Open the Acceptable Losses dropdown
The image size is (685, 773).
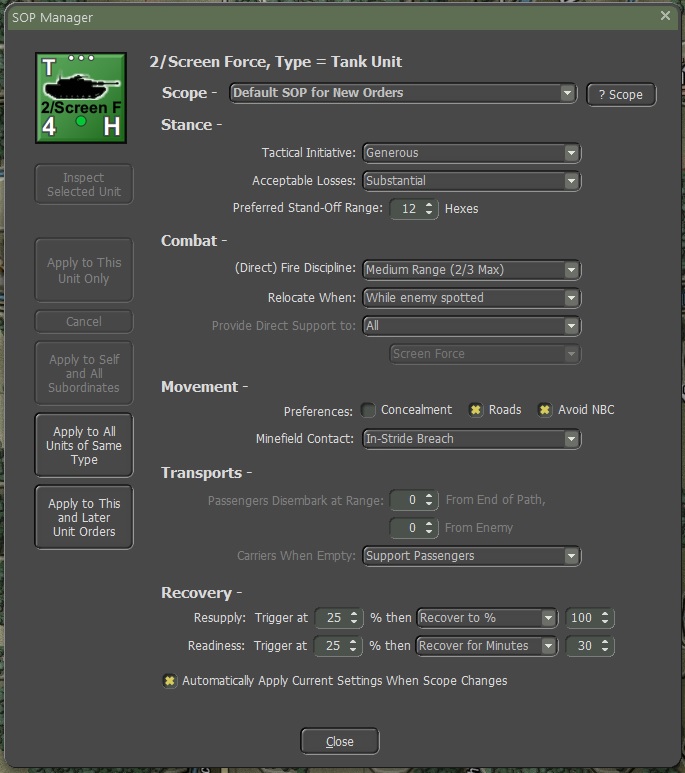tap(472, 181)
